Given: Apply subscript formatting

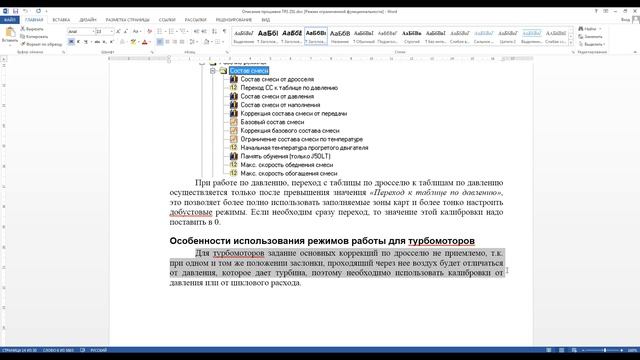Looking at the screenshot, I should (x=104, y=42).
